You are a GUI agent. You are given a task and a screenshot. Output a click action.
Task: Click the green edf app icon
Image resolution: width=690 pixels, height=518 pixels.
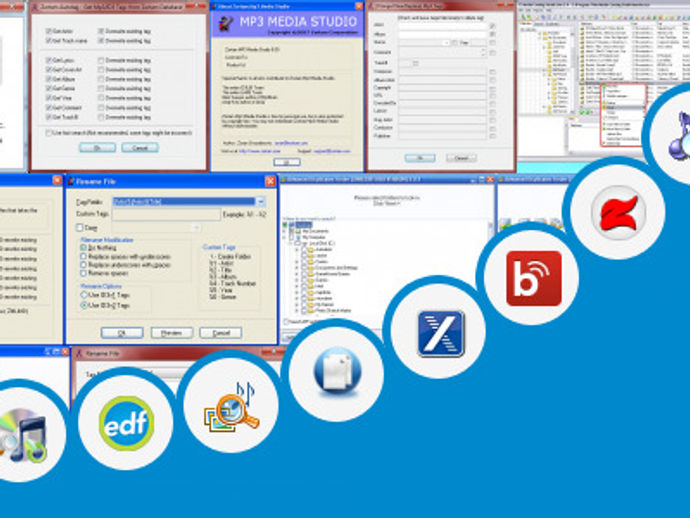[x=127, y=423]
